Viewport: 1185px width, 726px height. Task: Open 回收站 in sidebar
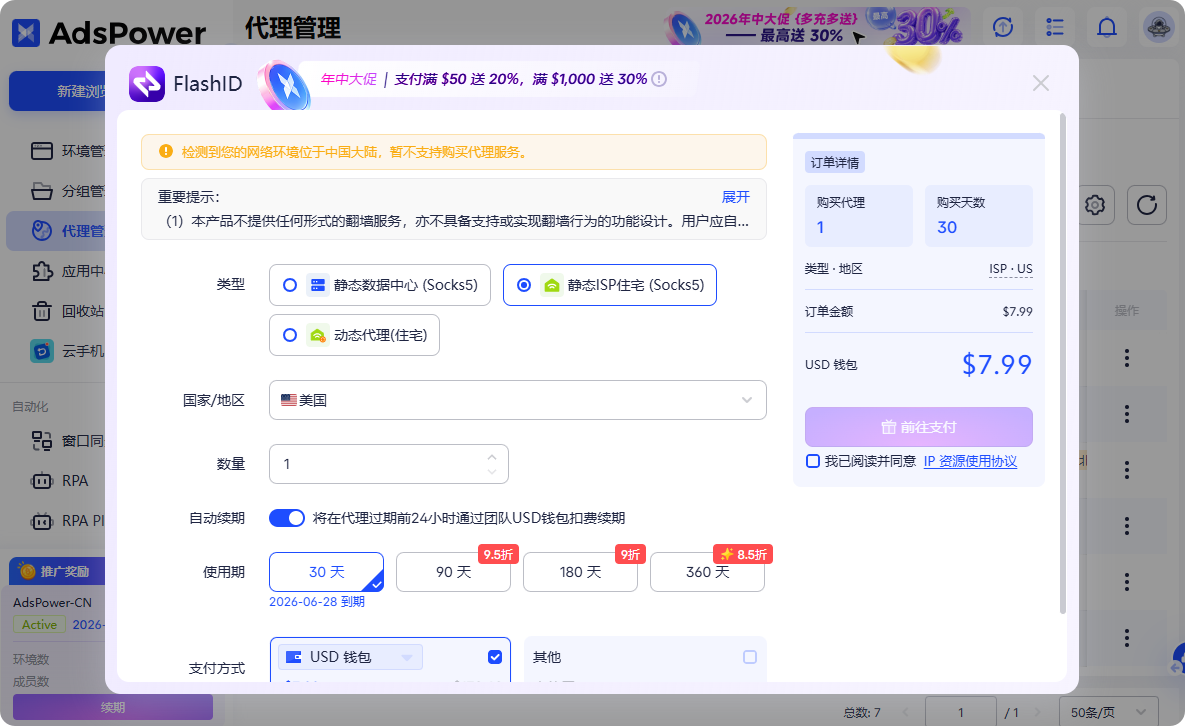(67, 311)
